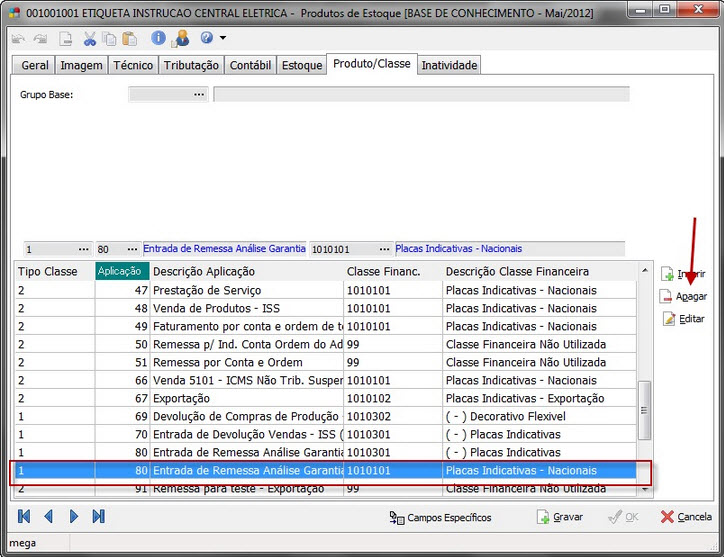This screenshot has height=557, width=724.
Task: Click the Apagar button
Action: pos(683,296)
